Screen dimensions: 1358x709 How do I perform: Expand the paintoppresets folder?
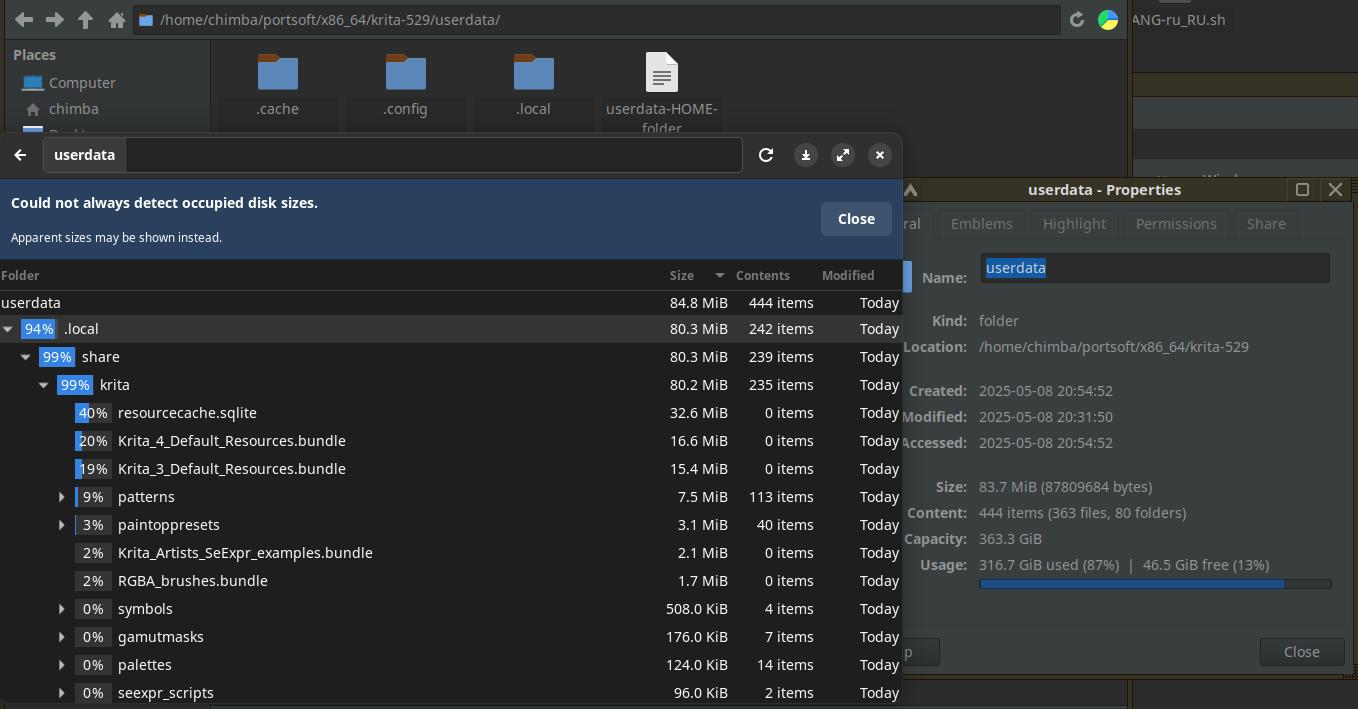tap(62, 525)
